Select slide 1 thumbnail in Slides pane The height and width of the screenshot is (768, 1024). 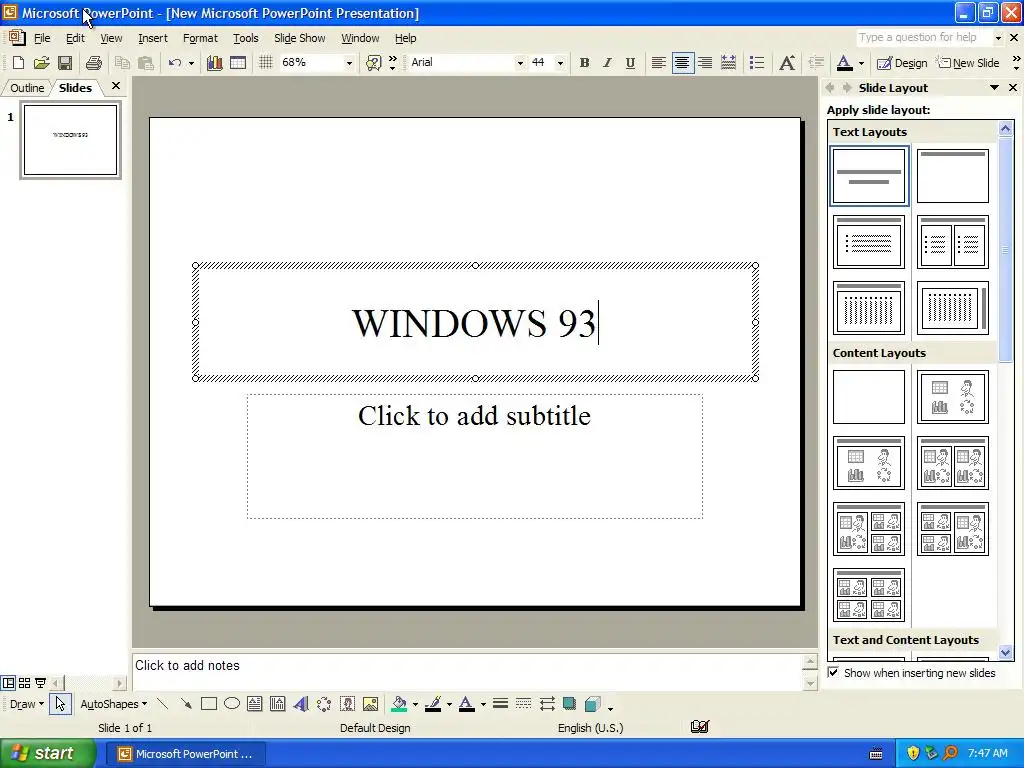71,140
